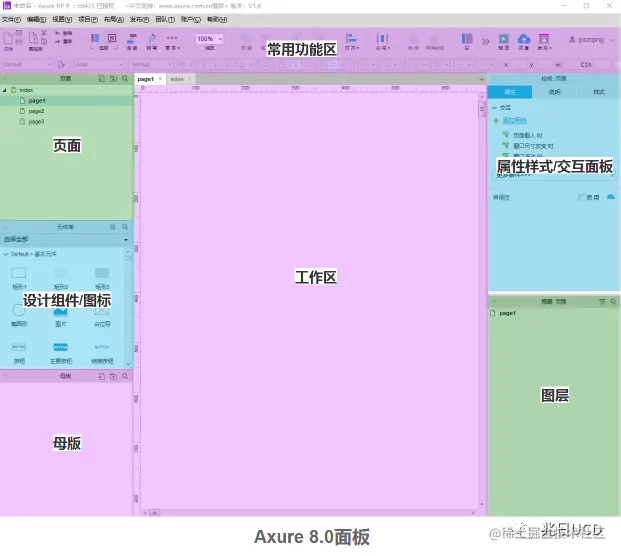Click search icon in pages panel
The height and width of the screenshot is (556, 621).
[x=125, y=79]
